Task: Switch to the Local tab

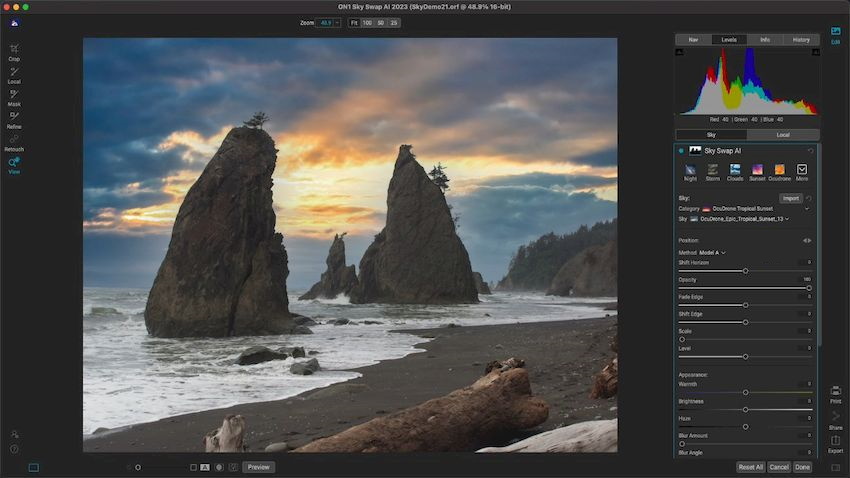Action: [783, 134]
